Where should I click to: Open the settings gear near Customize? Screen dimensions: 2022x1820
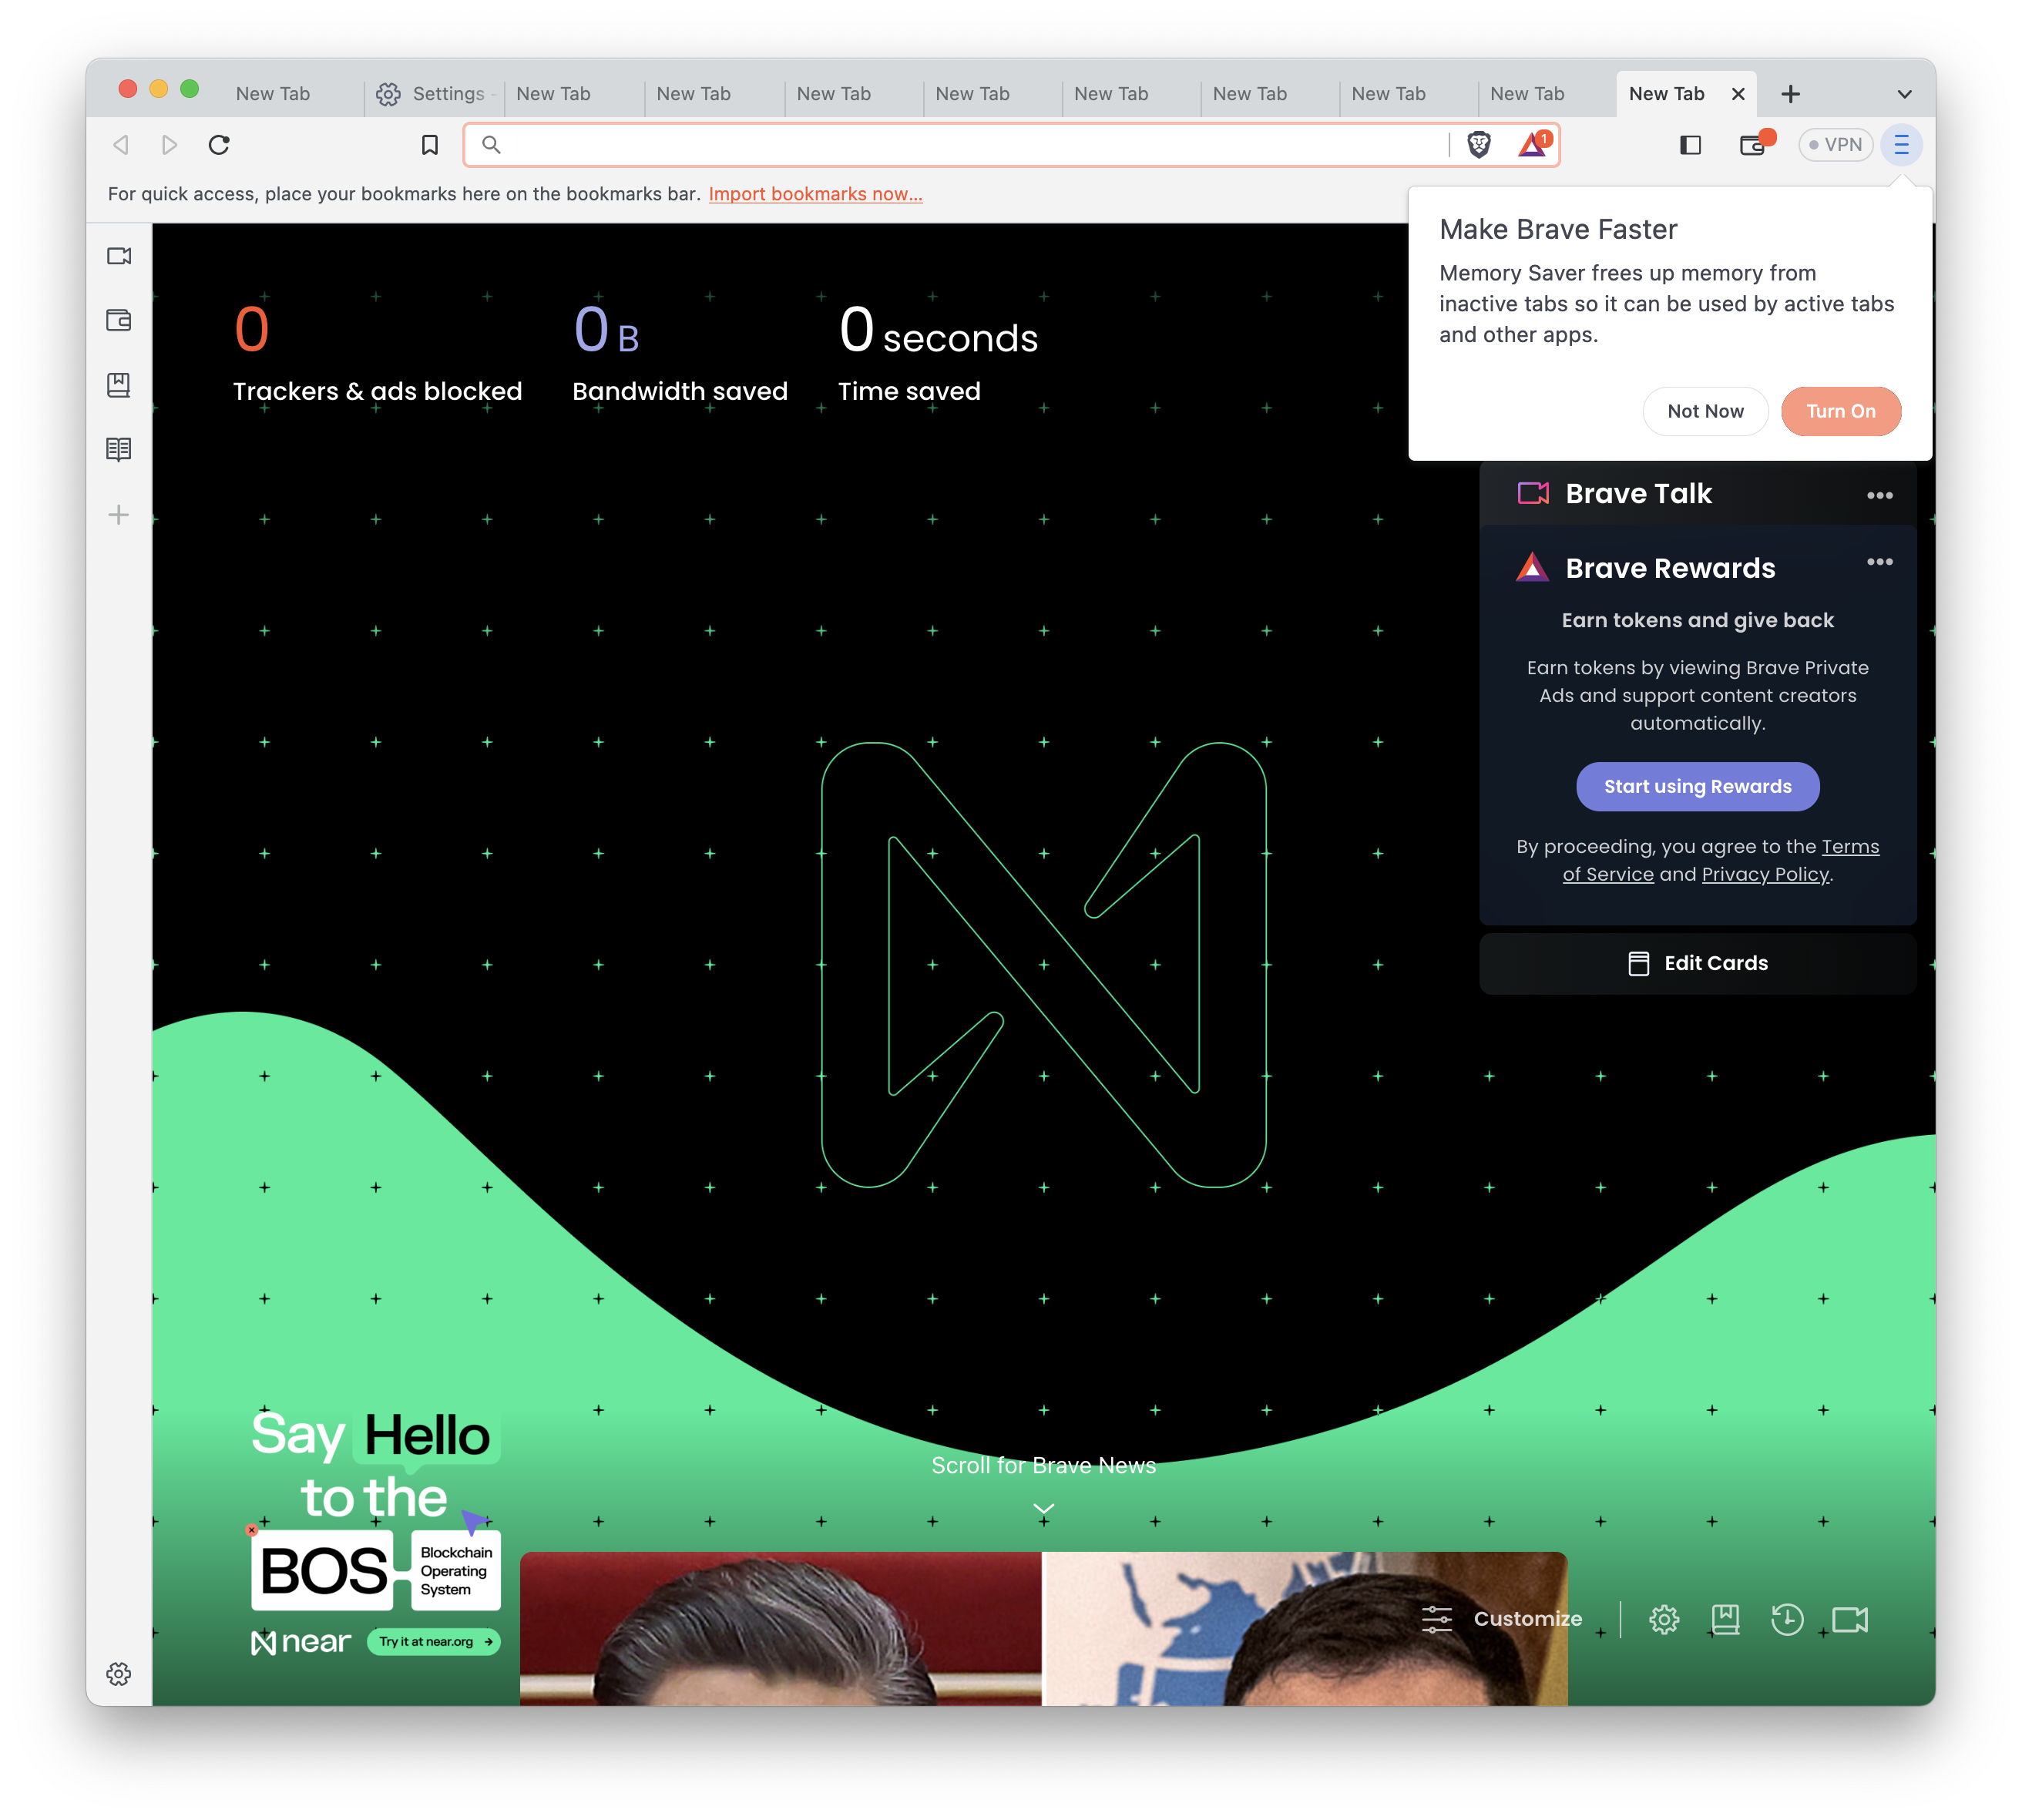click(1665, 1619)
